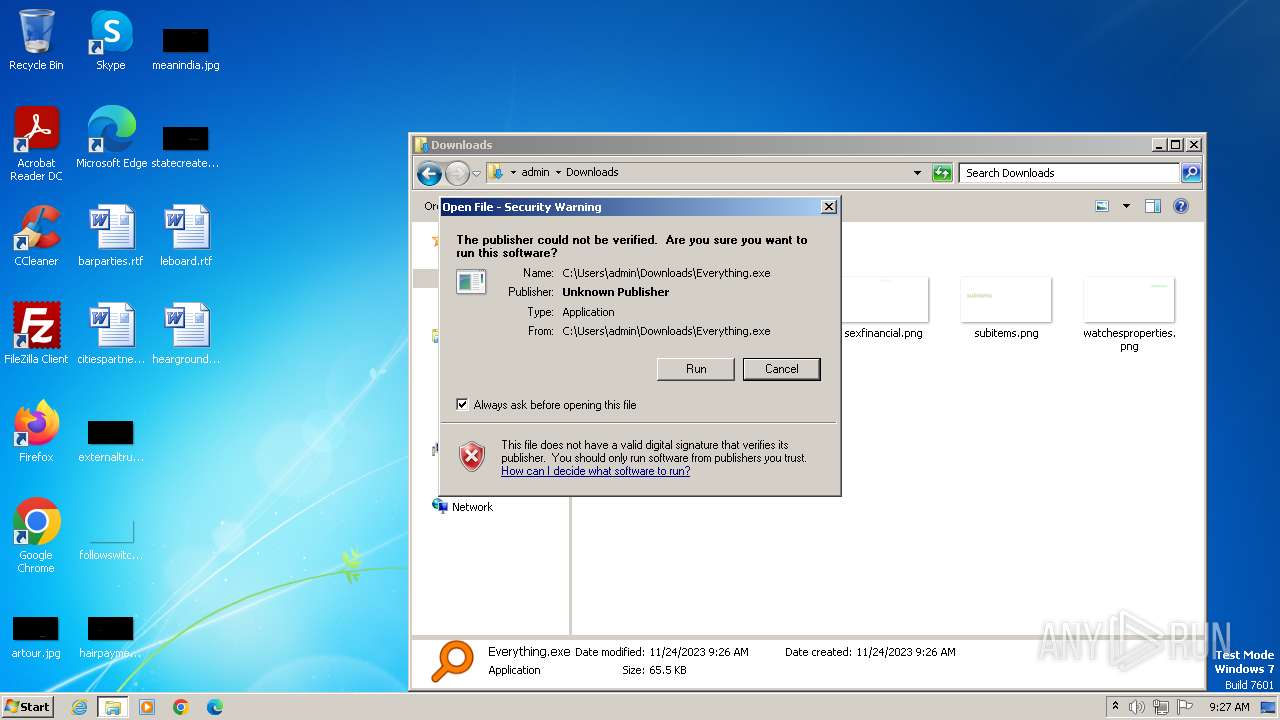Click the Forward arrow in Downloads window
1280x720 pixels.
tap(457, 173)
